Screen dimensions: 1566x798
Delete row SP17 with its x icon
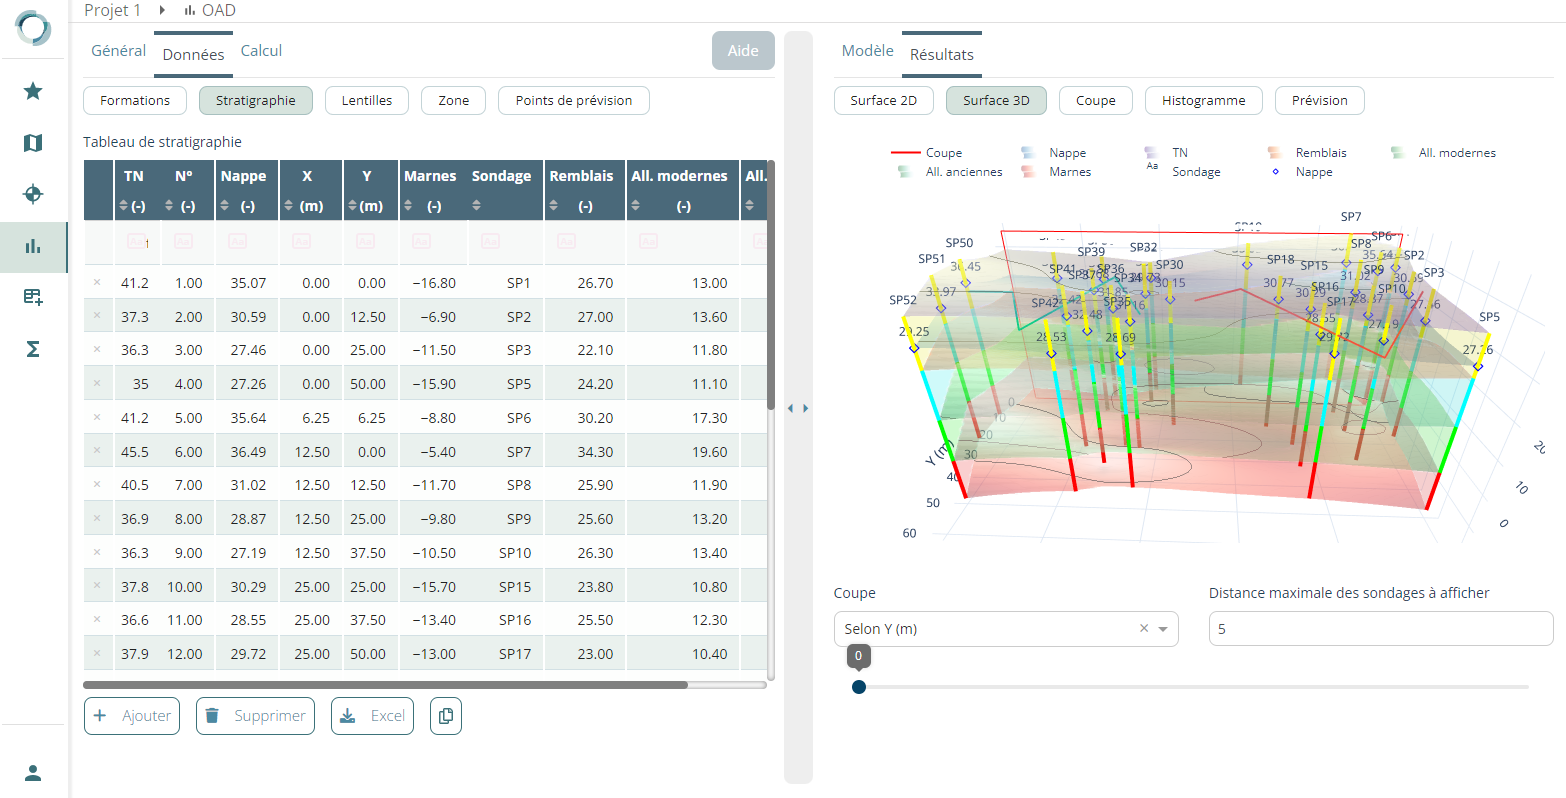click(x=97, y=653)
